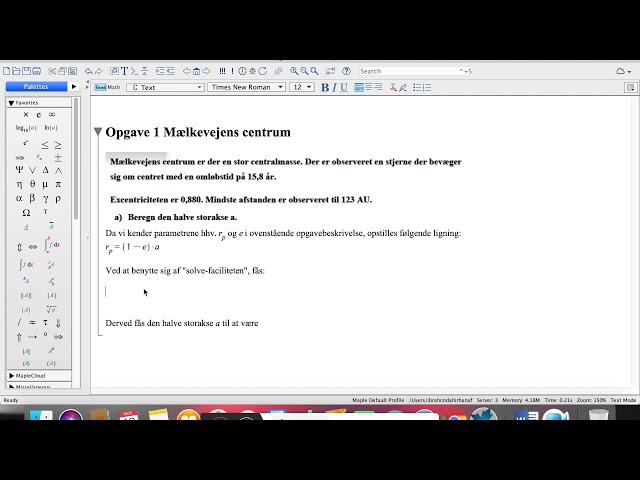Insert the log base 10 template

[26, 128]
